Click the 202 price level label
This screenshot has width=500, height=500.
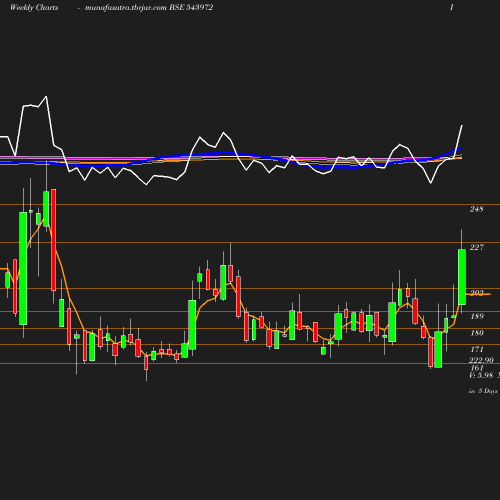pos(477,292)
